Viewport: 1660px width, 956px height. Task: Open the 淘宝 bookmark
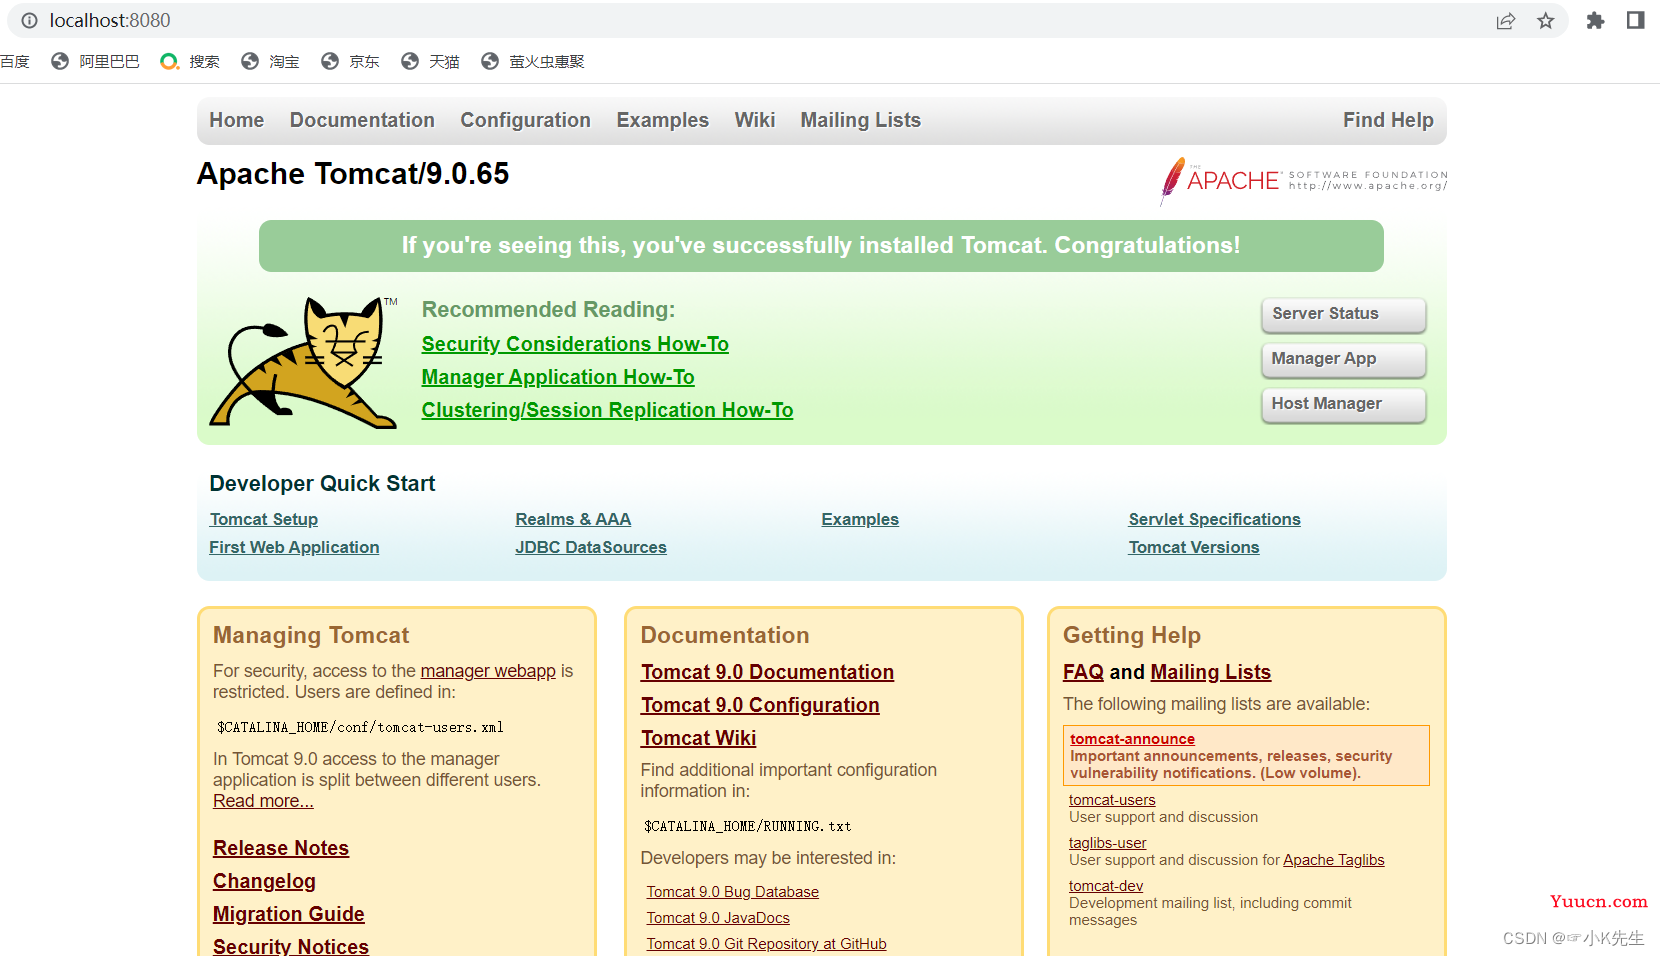(270, 61)
